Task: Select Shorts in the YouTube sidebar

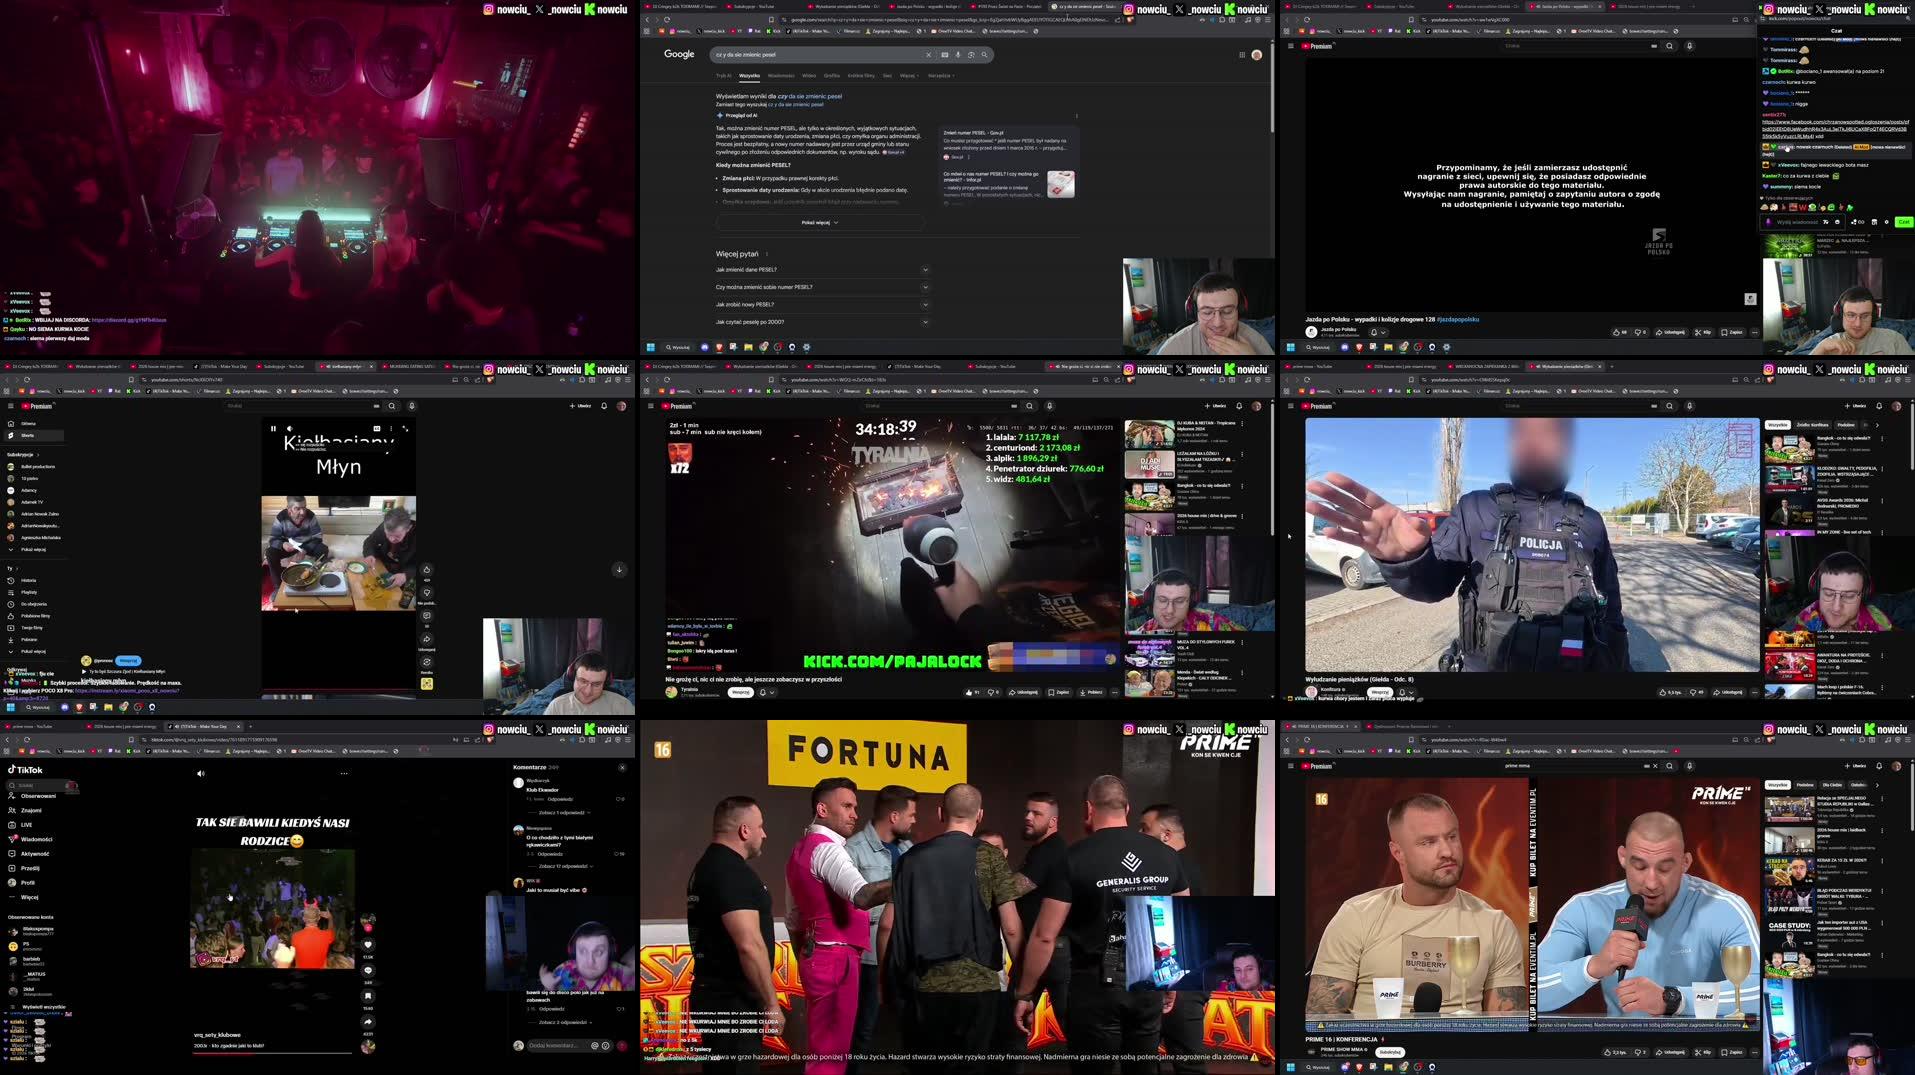Action: click(28, 436)
